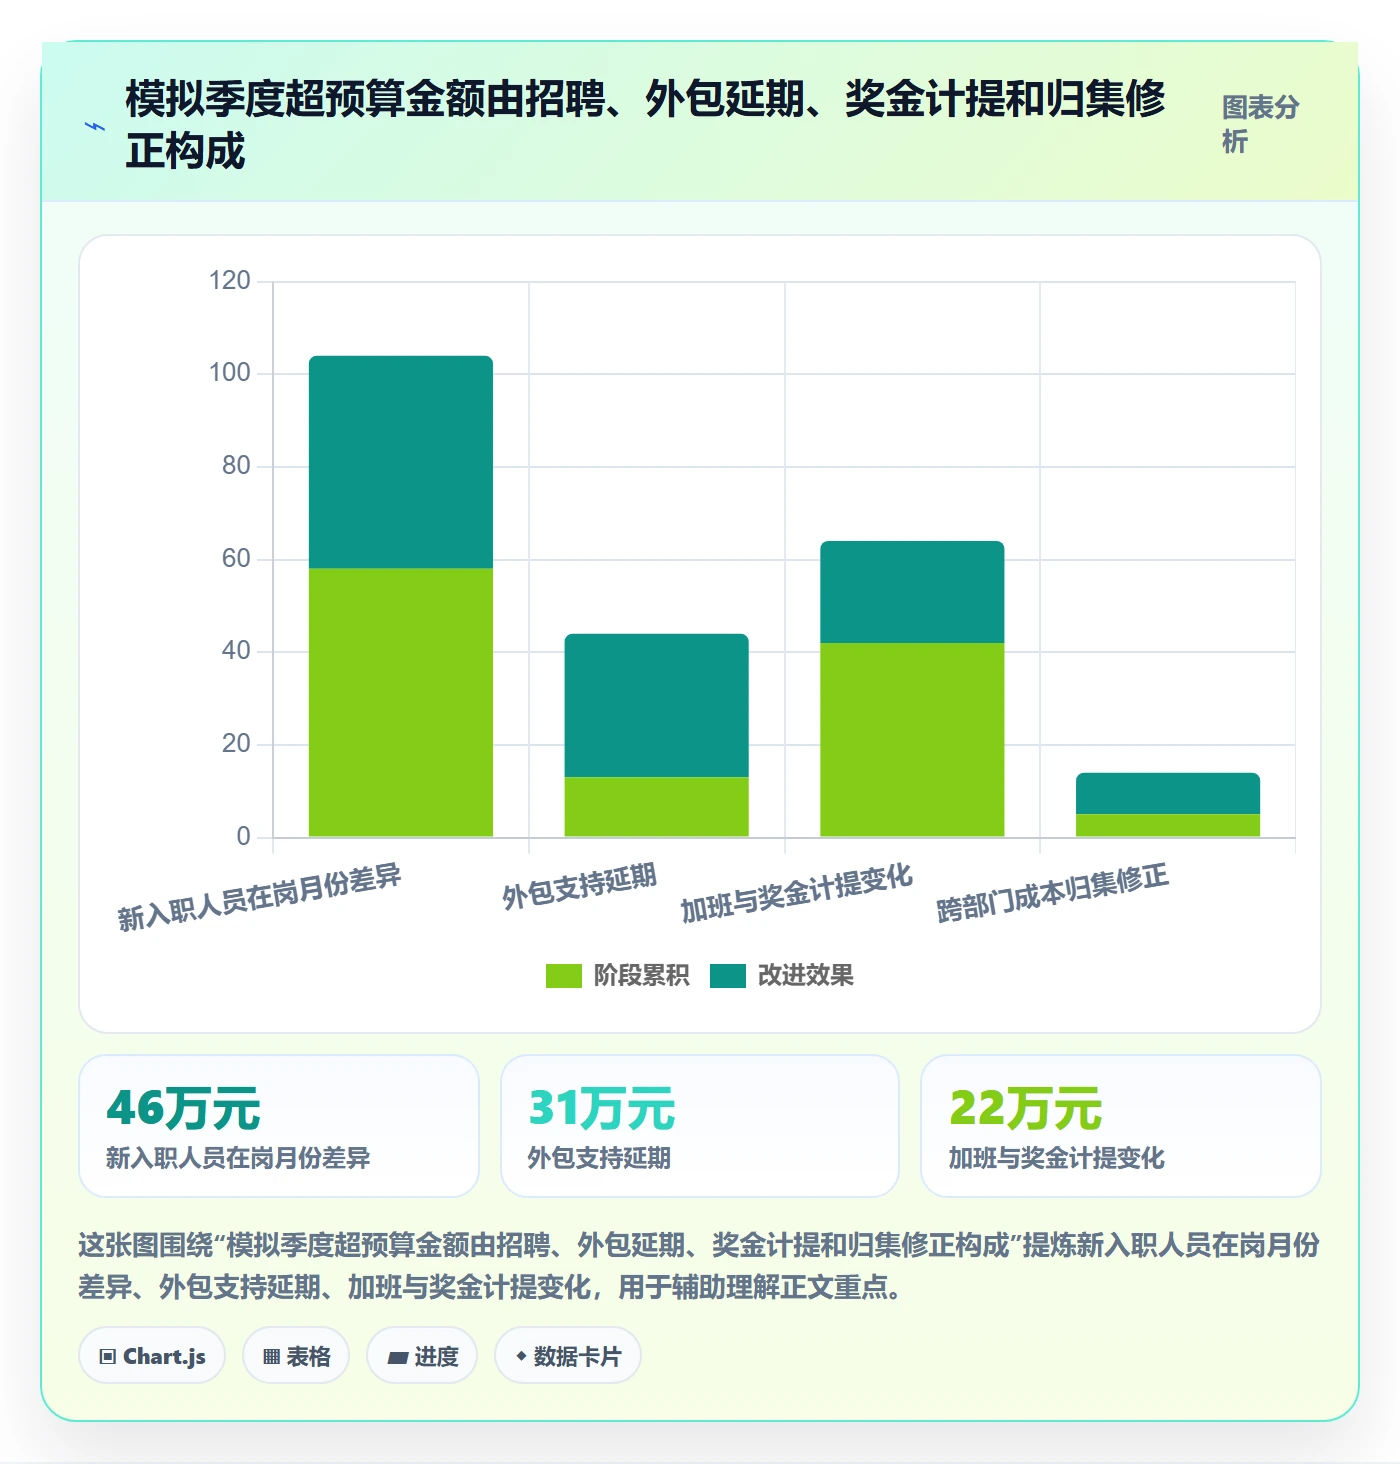This screenshot has height=1464, width=1400.
Task: Click the y-axis value 20
Action: (236, 744)
